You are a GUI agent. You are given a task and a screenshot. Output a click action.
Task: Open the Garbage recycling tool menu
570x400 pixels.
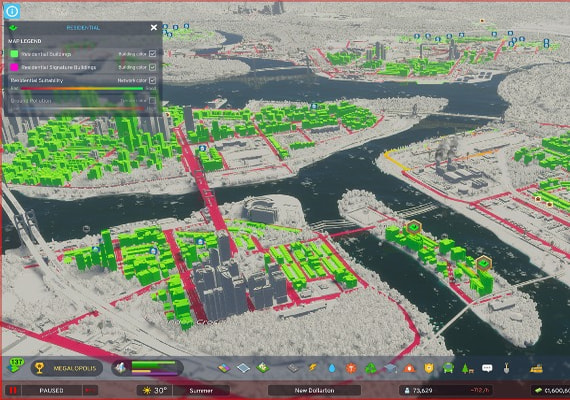coord(370,368)
